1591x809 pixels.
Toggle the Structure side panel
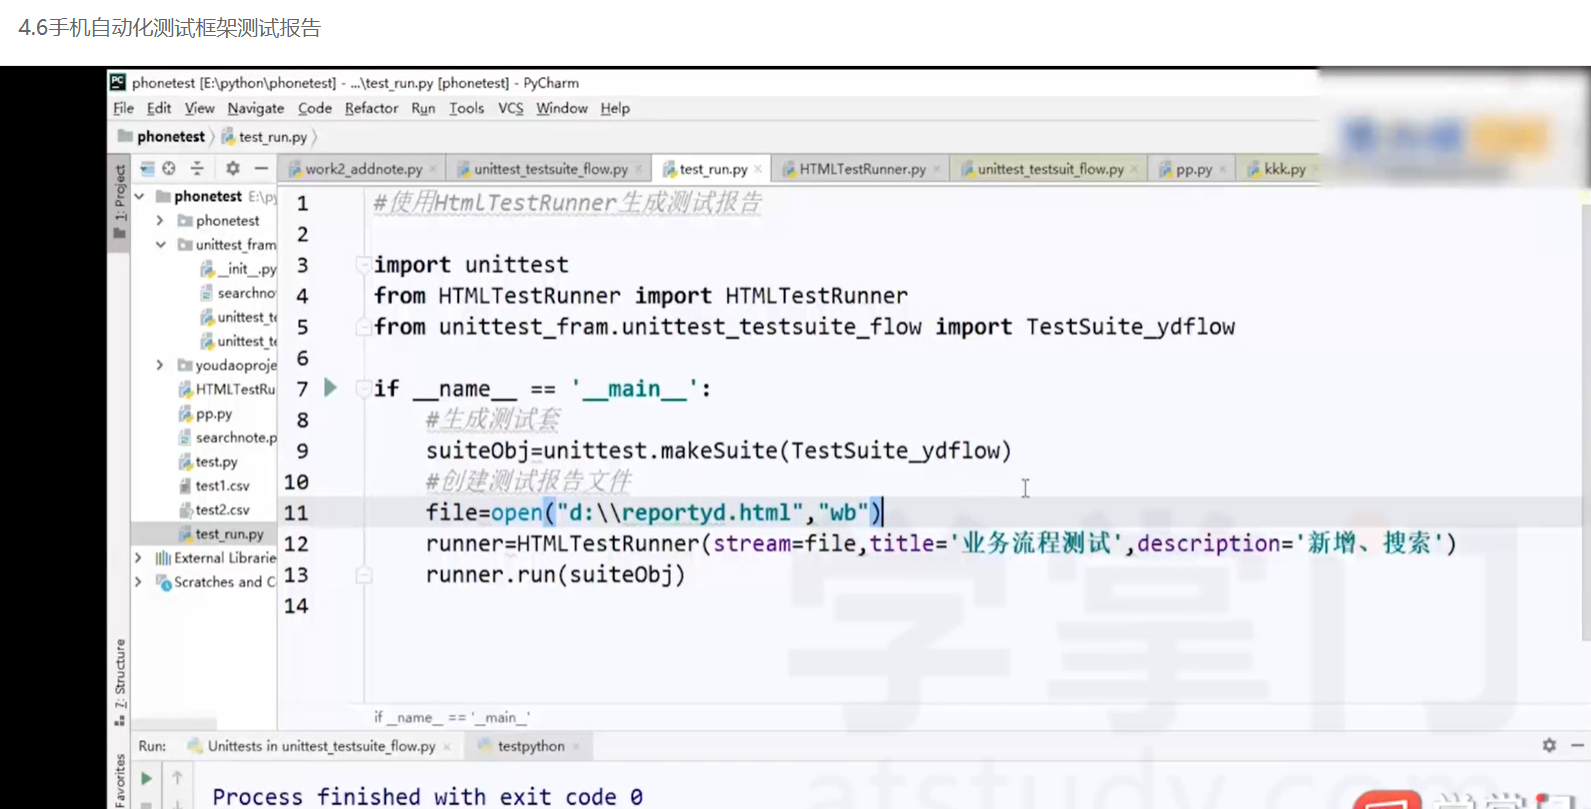coord(120,682)
